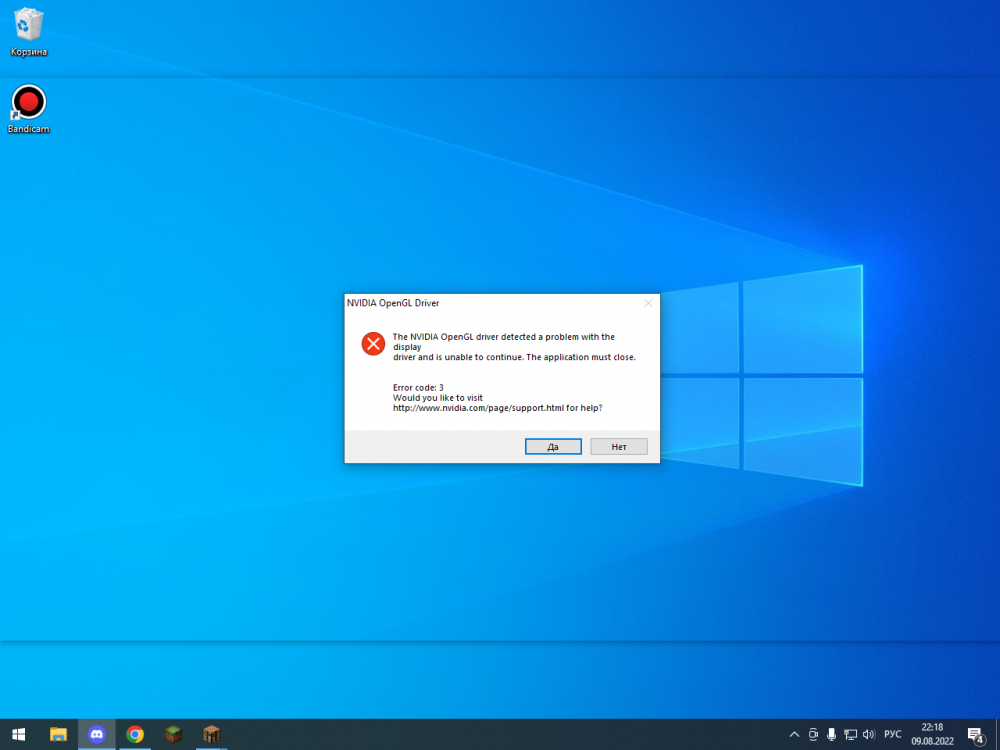Click the microphone tray icon
Image resolution: width=1000 pixels, height=750 pixels.
click(832, 735)
